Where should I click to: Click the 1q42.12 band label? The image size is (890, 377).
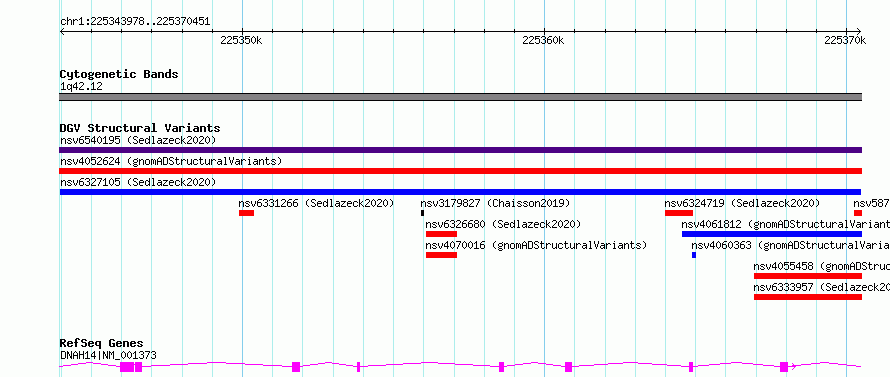(81, 87)
